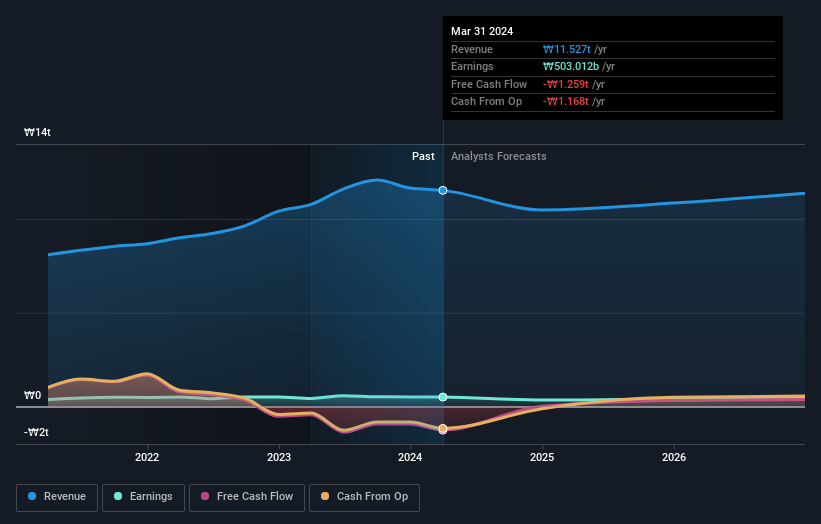The width and height of the screenshot is (821, 524).
Task: Click the Cash From Op data point marker
Action: [443, 429]
